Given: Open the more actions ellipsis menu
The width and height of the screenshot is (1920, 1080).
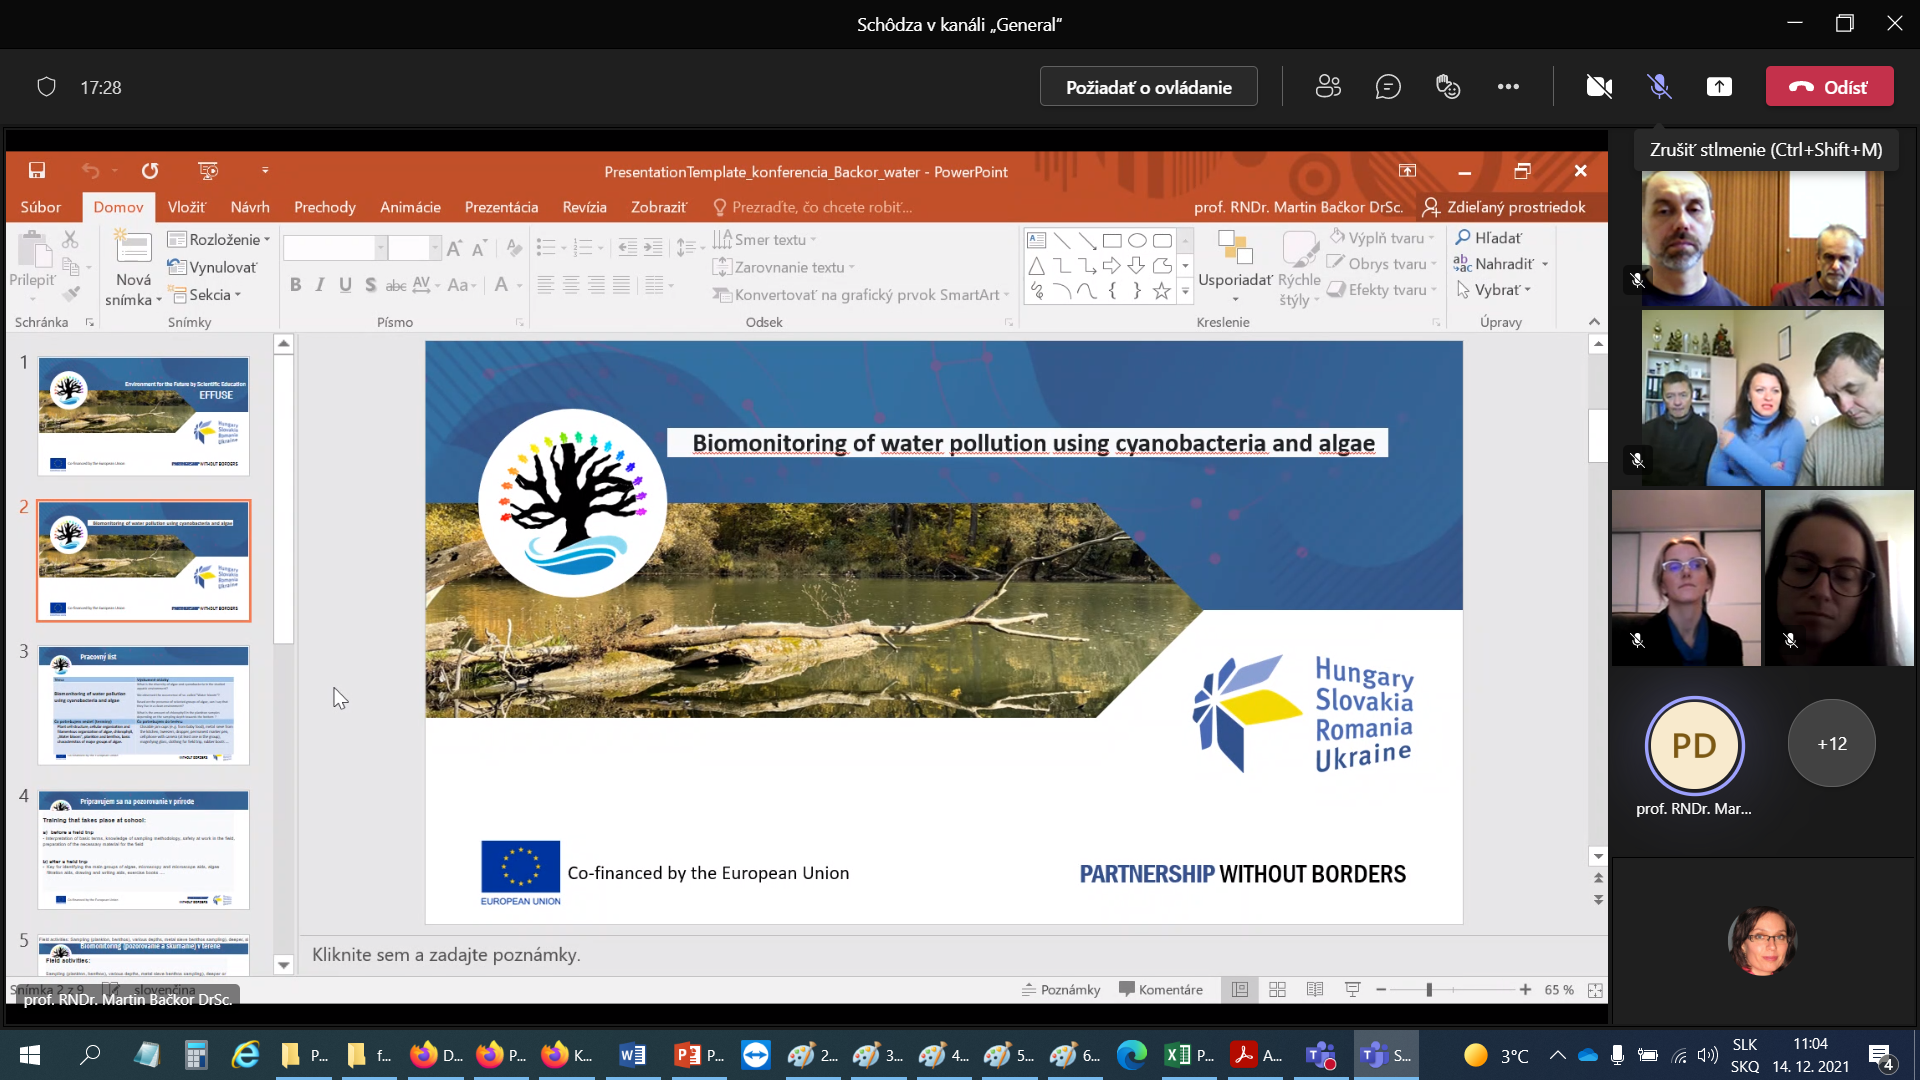Looking at the screenshot, I should (x=1508, y=87).
